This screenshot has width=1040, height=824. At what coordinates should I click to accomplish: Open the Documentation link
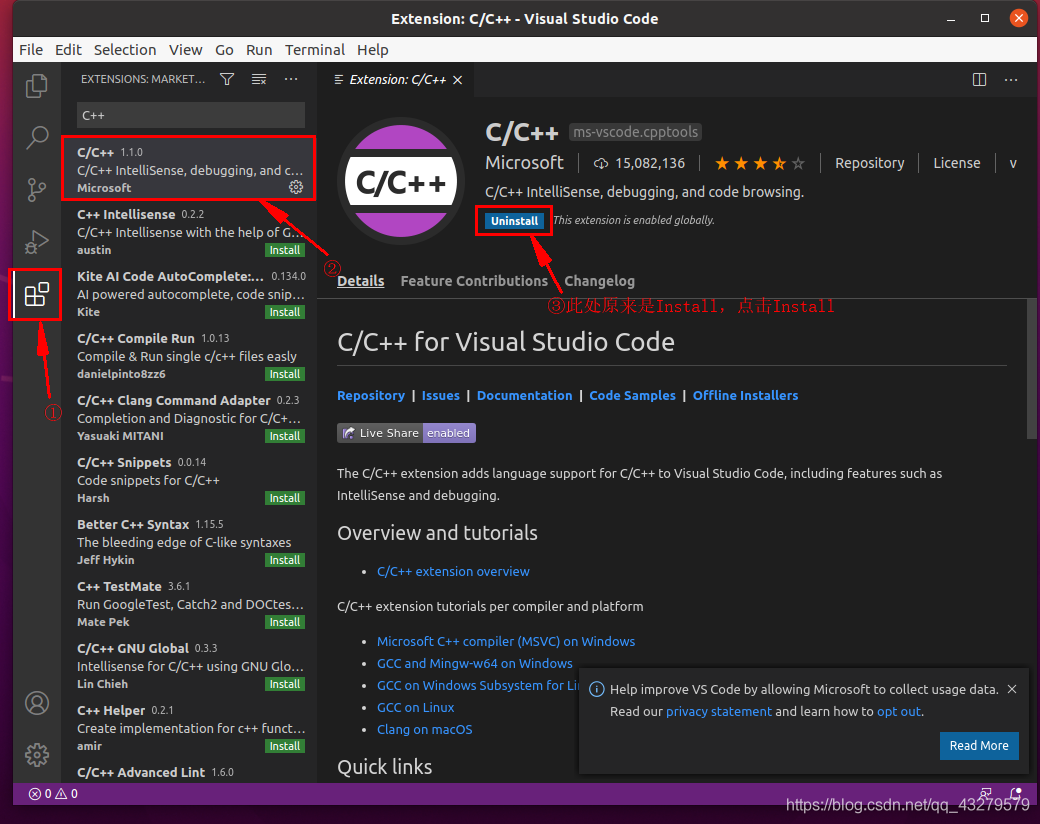524,395
